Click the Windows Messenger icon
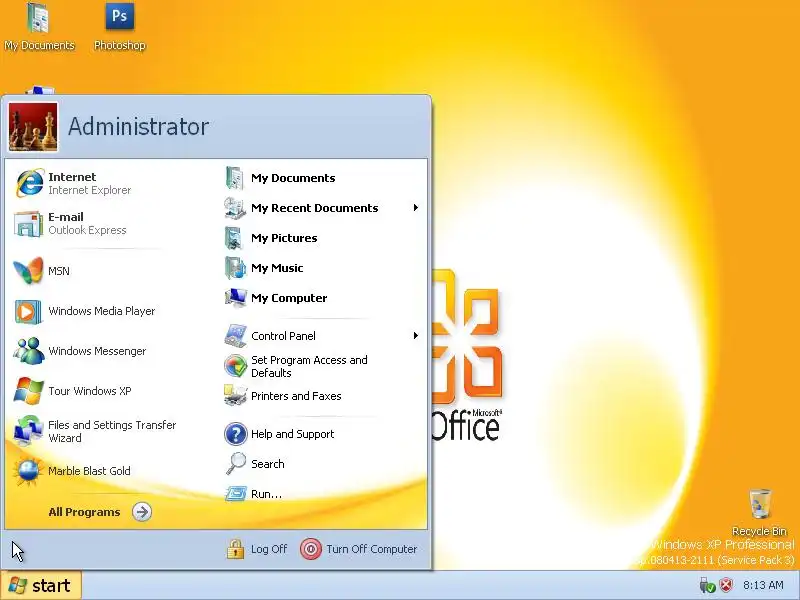This screenshot has width=800, height=600. [x=29, y=351]
